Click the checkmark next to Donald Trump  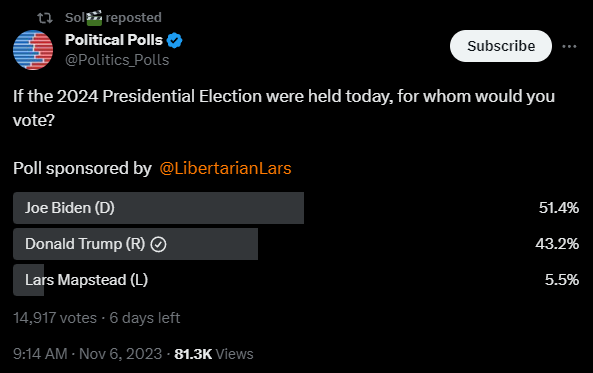click(158, 244)
